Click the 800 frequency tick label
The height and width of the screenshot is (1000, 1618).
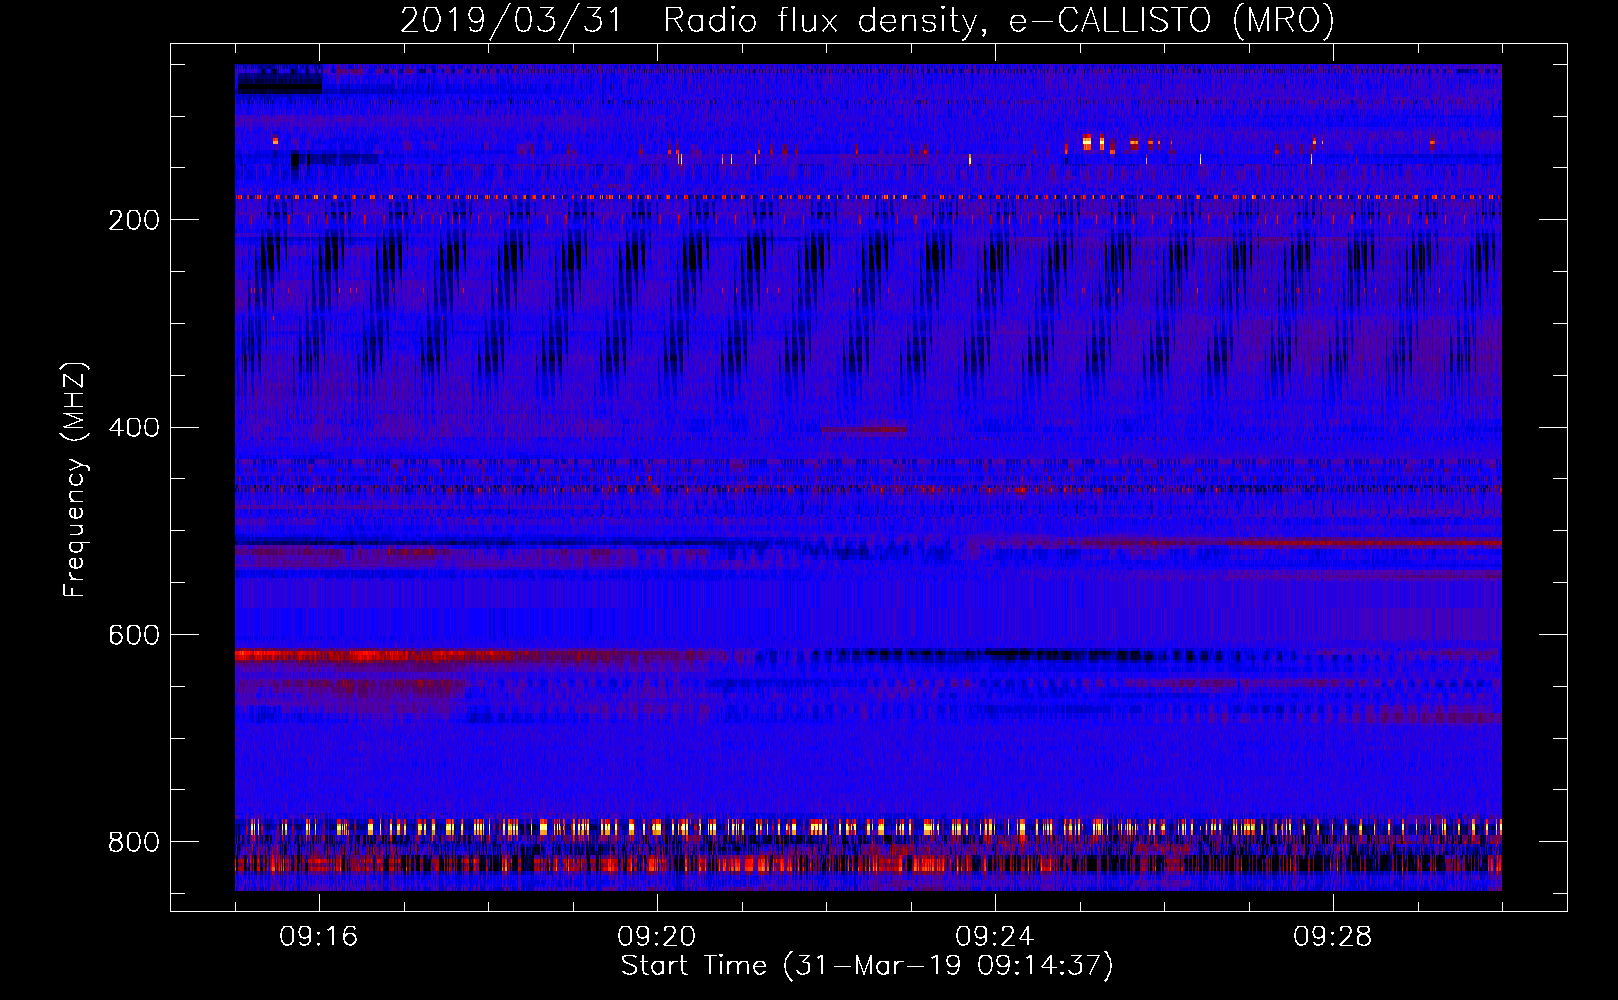[134, 843]
